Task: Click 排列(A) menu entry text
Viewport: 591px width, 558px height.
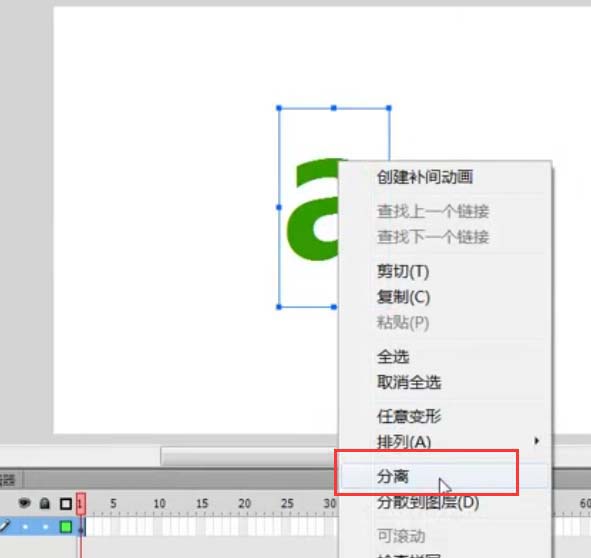Action: (x=404, y=441)
